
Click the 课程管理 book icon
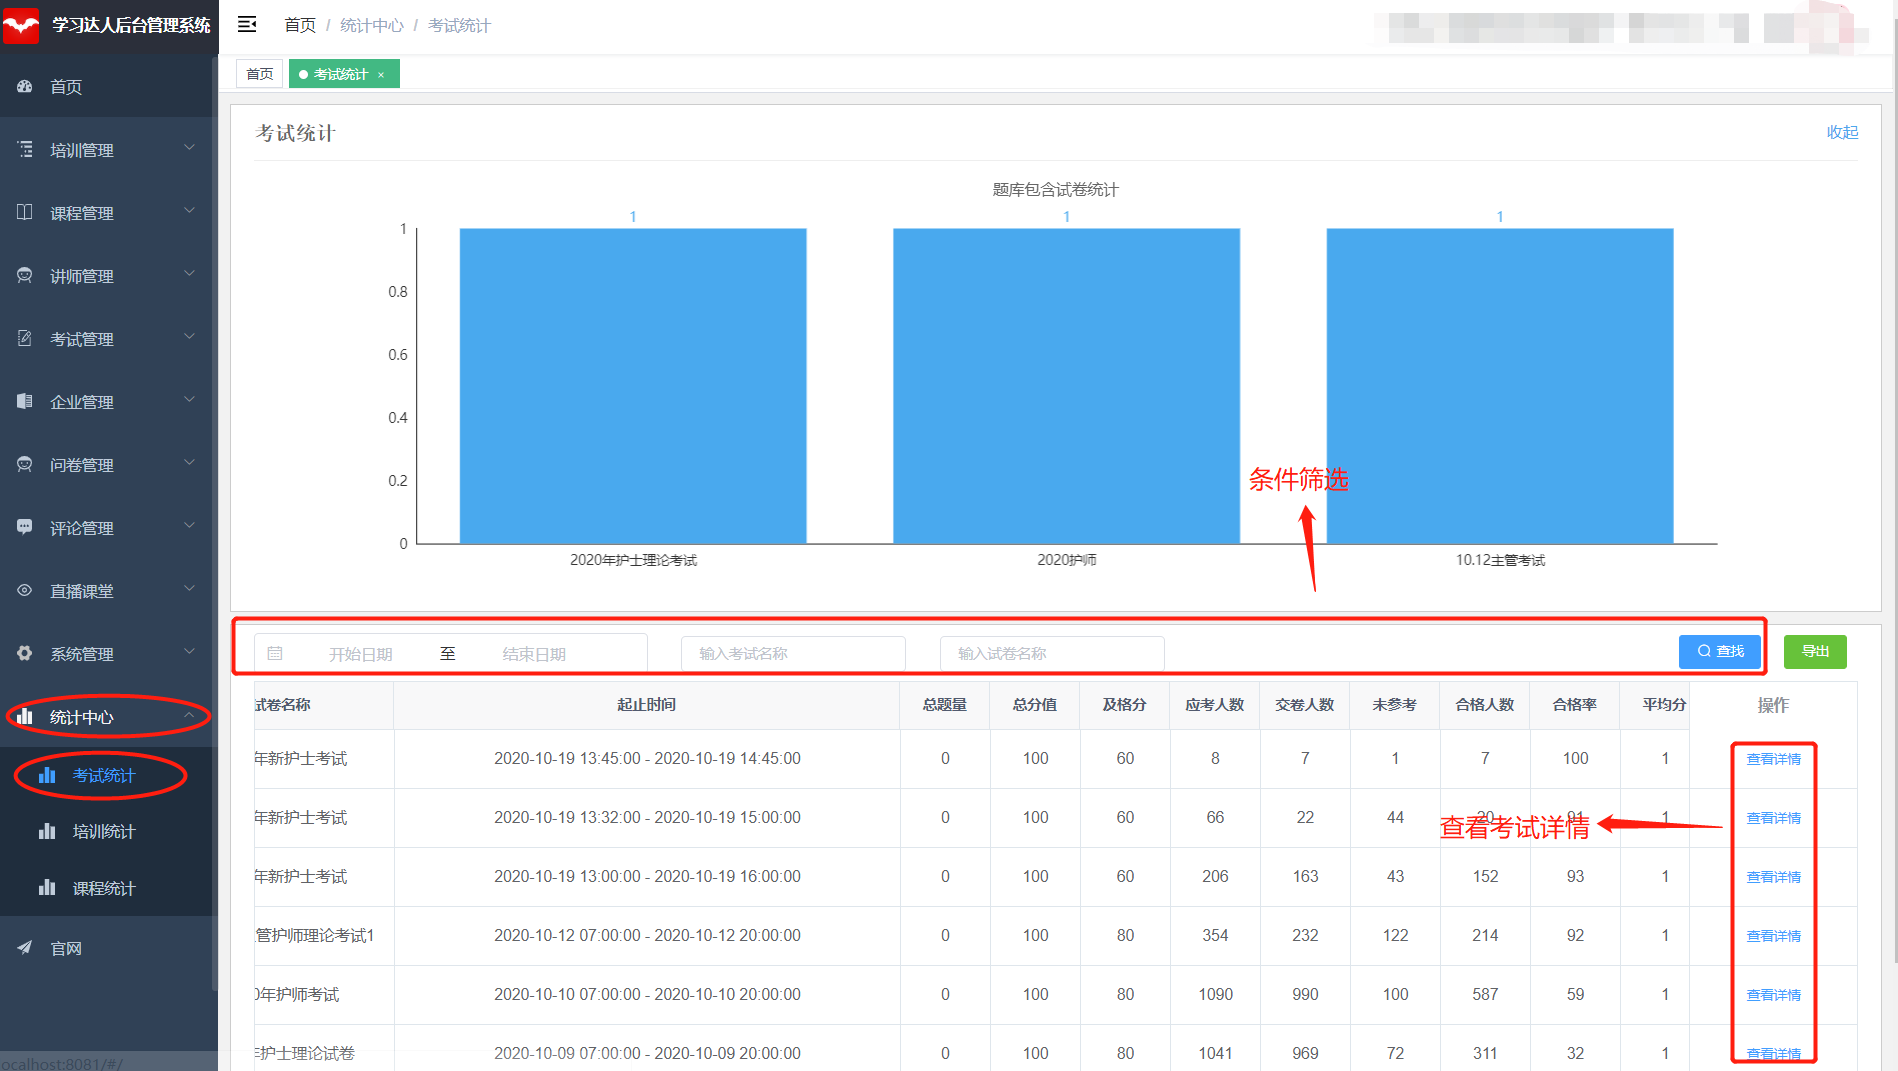(x=25, y=212)
